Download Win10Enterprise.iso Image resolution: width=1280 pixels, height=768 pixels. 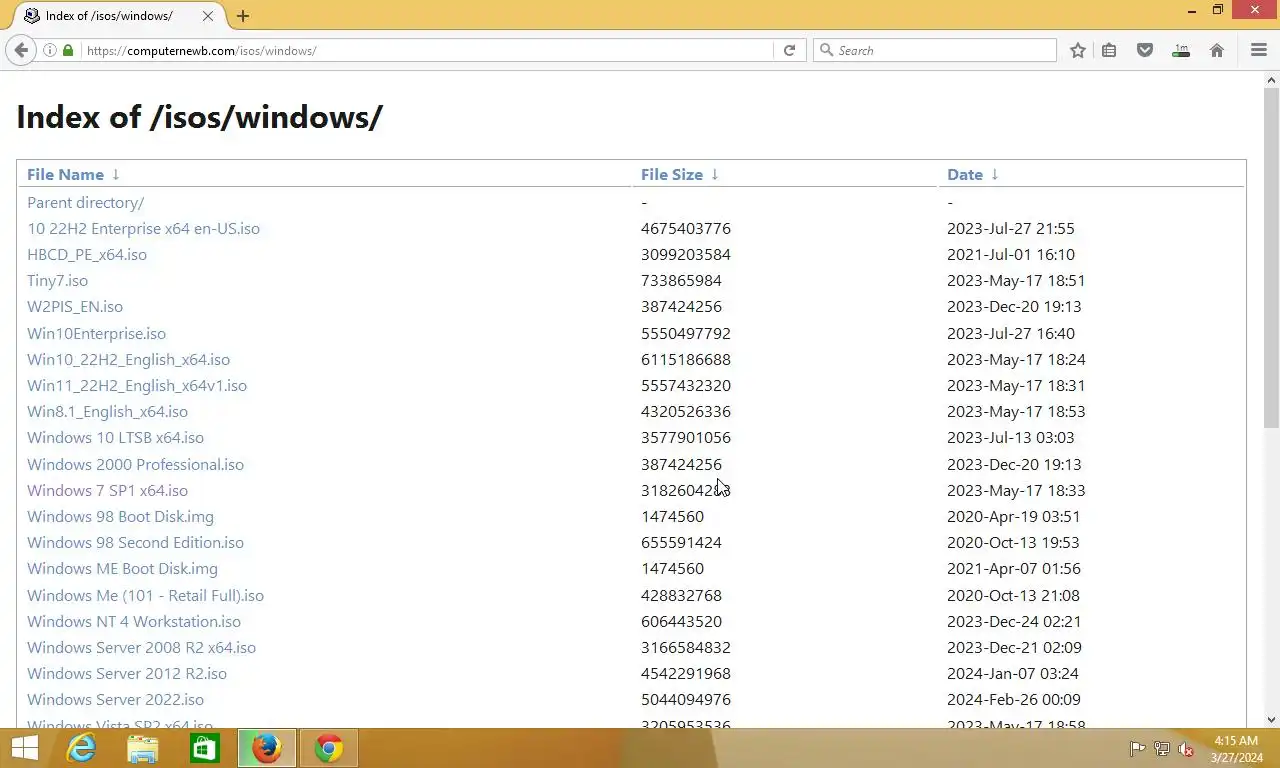click(x=96, y=333)
